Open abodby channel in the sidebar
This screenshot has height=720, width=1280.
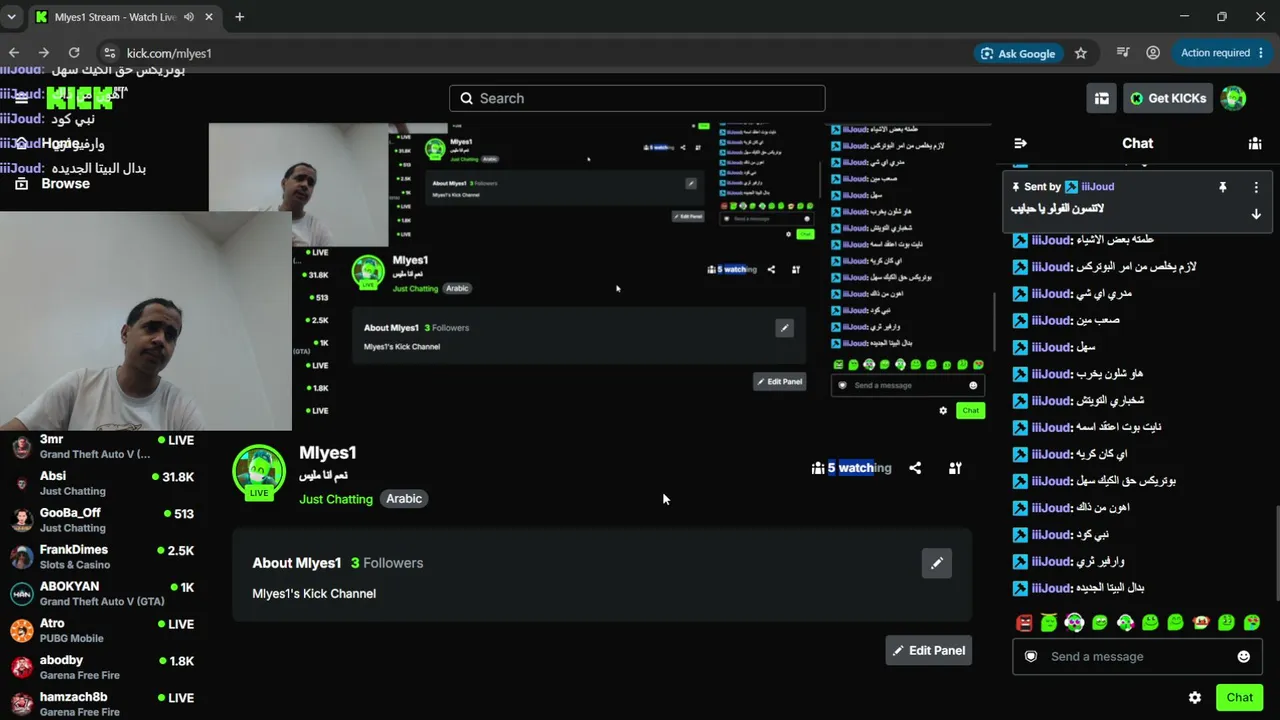[x=103, y=668]
